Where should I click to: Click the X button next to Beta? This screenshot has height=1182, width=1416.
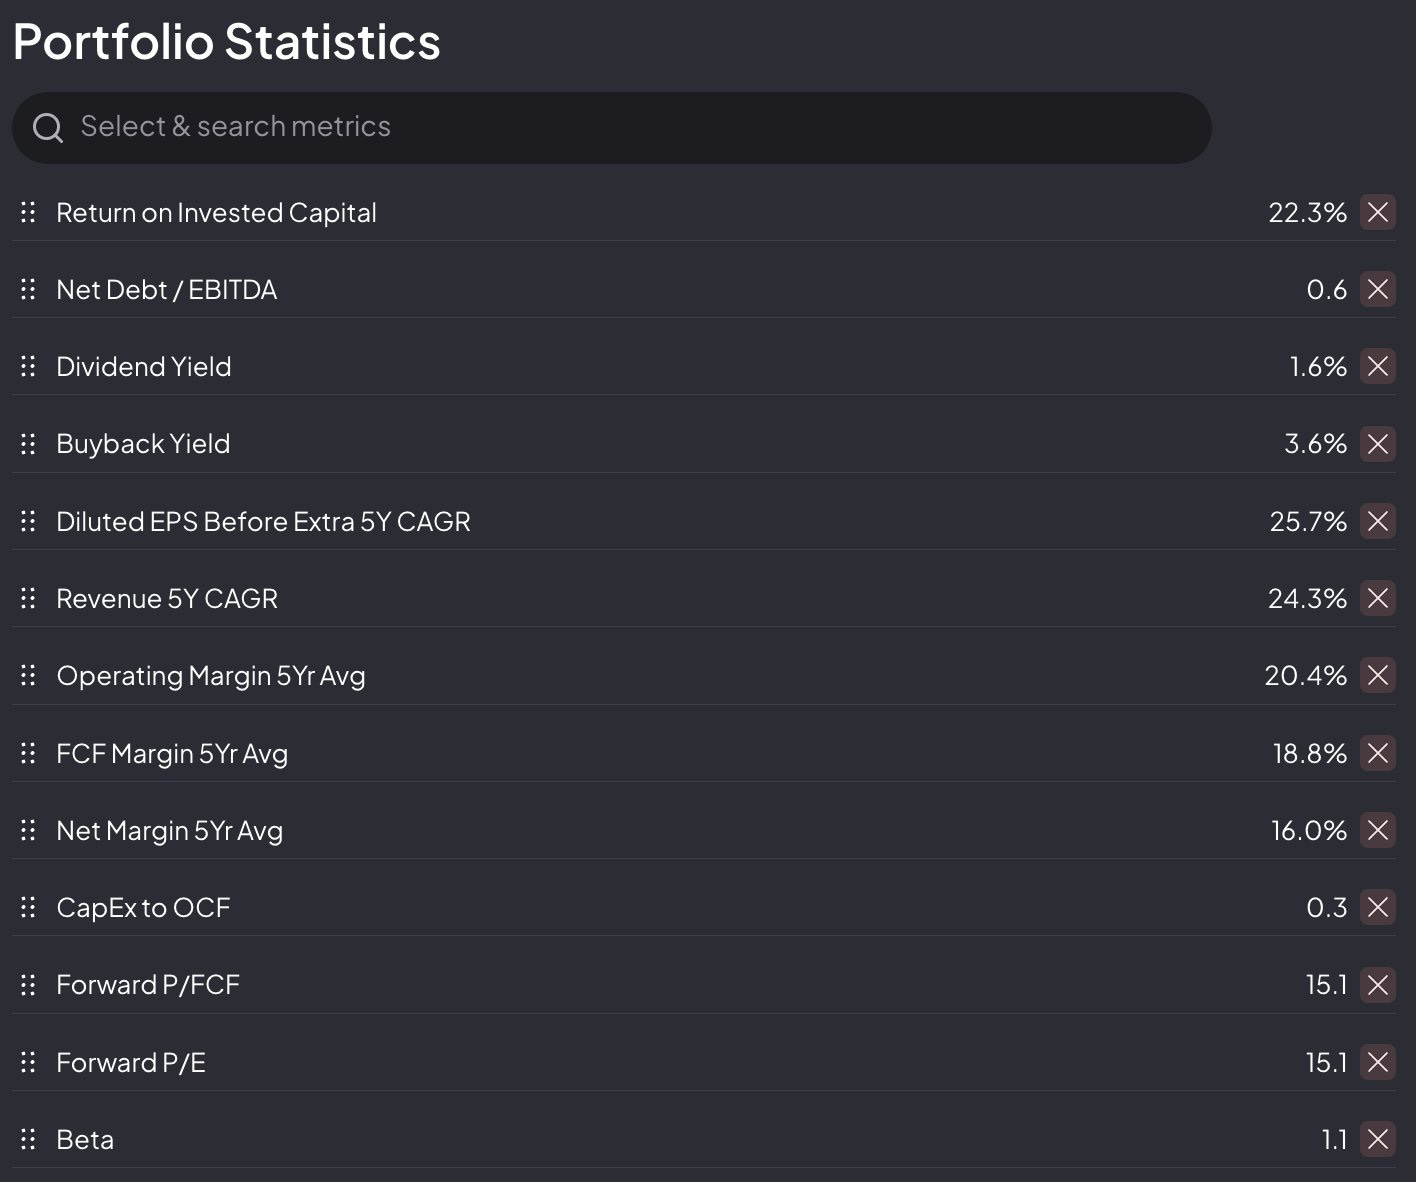1377,1139
